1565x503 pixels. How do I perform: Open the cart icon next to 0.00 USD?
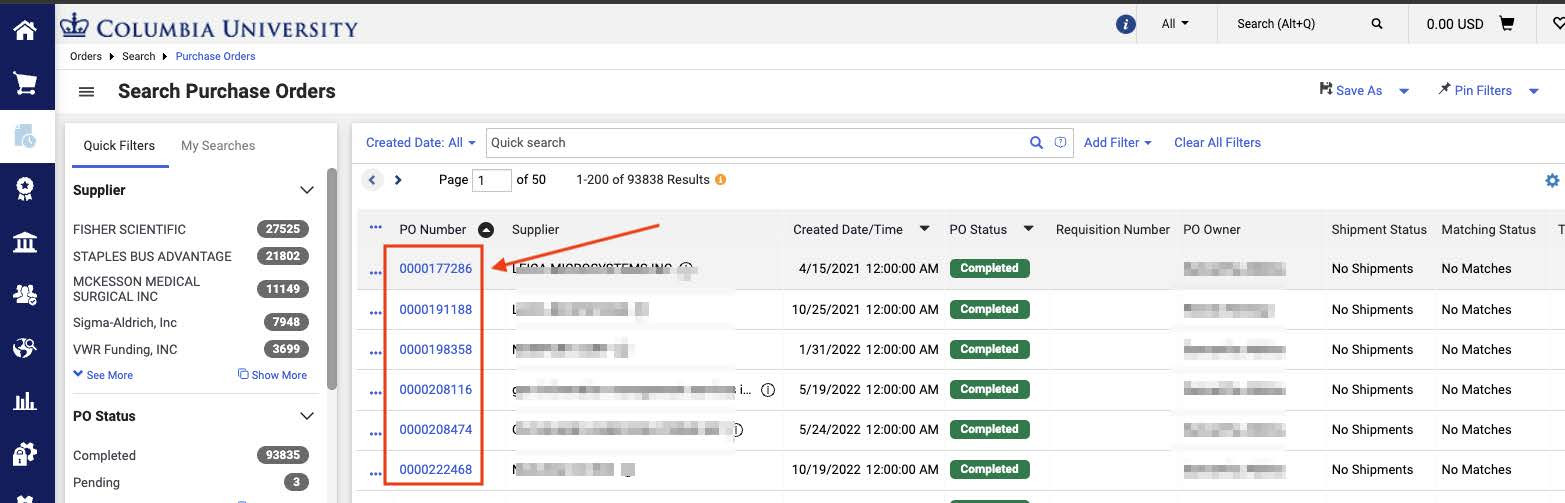pyautogui.click(x=1507, y=24)
